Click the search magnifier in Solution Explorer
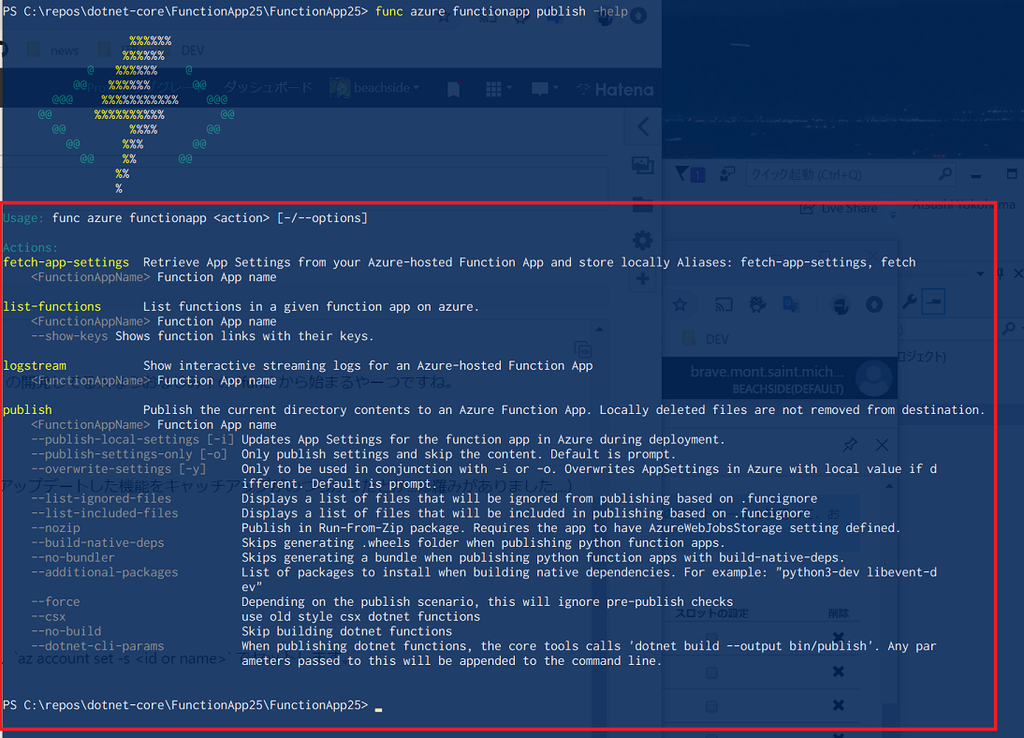1024x738 pixels. pyautogui.click(x=1009, y=328)
